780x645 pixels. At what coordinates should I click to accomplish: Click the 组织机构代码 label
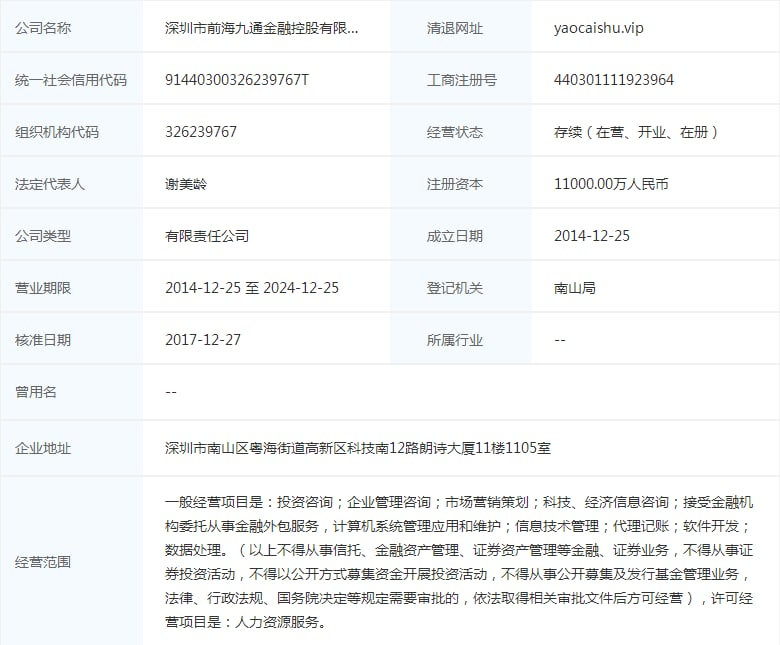pyautogui.click(x=57, y=132)
